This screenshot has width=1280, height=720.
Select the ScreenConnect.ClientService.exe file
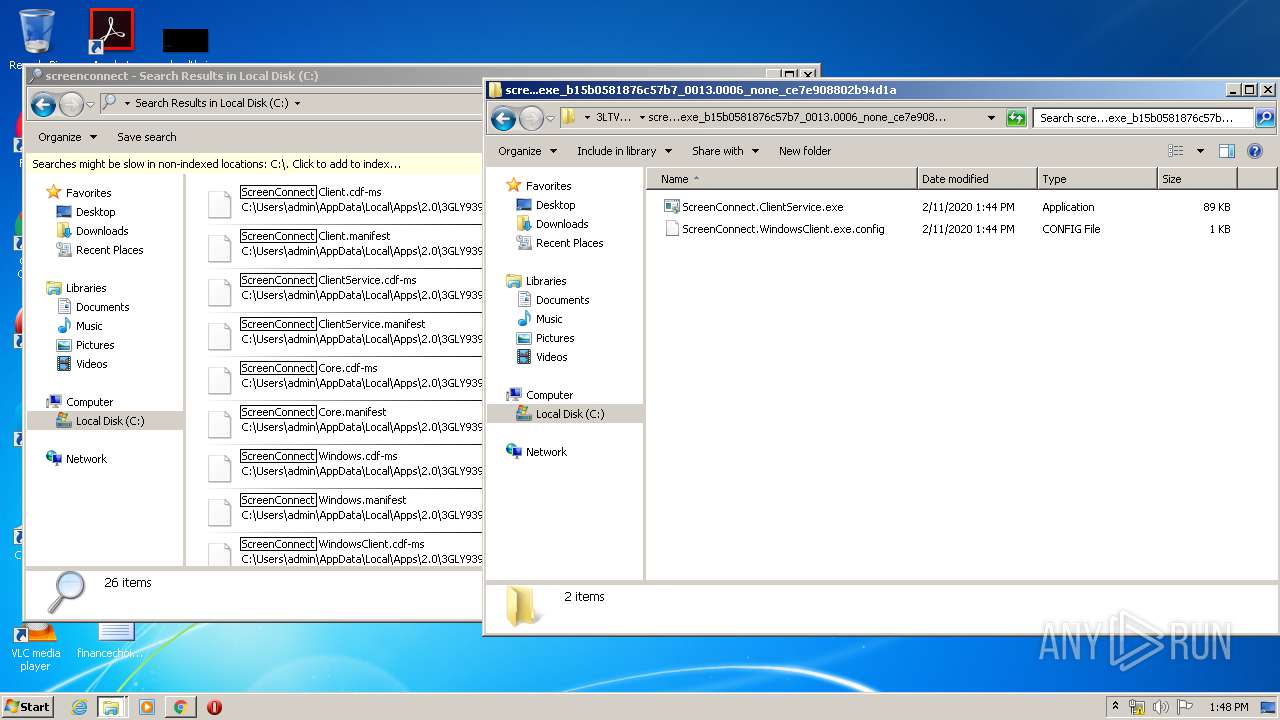762,207
